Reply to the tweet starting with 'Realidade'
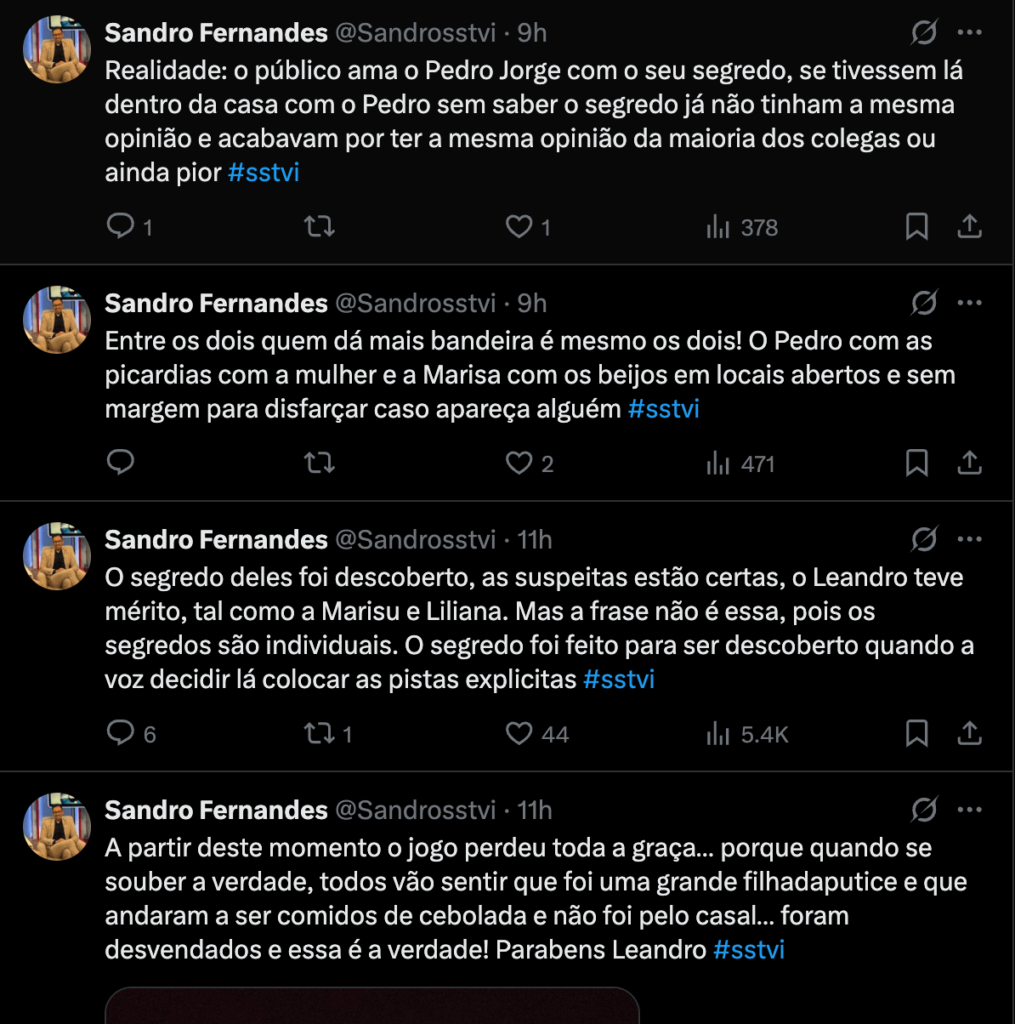1015x1024 pixels. [121, 227]
